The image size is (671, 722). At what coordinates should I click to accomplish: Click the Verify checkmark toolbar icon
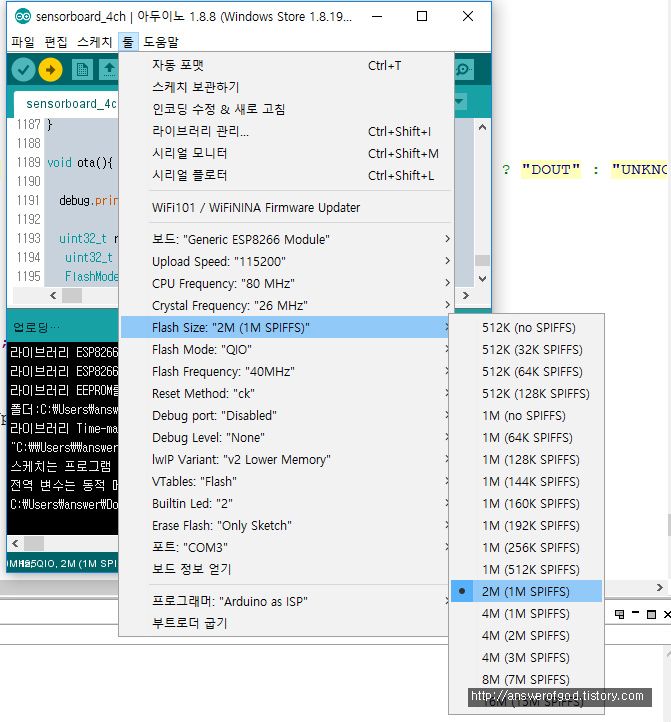[23, 70]
